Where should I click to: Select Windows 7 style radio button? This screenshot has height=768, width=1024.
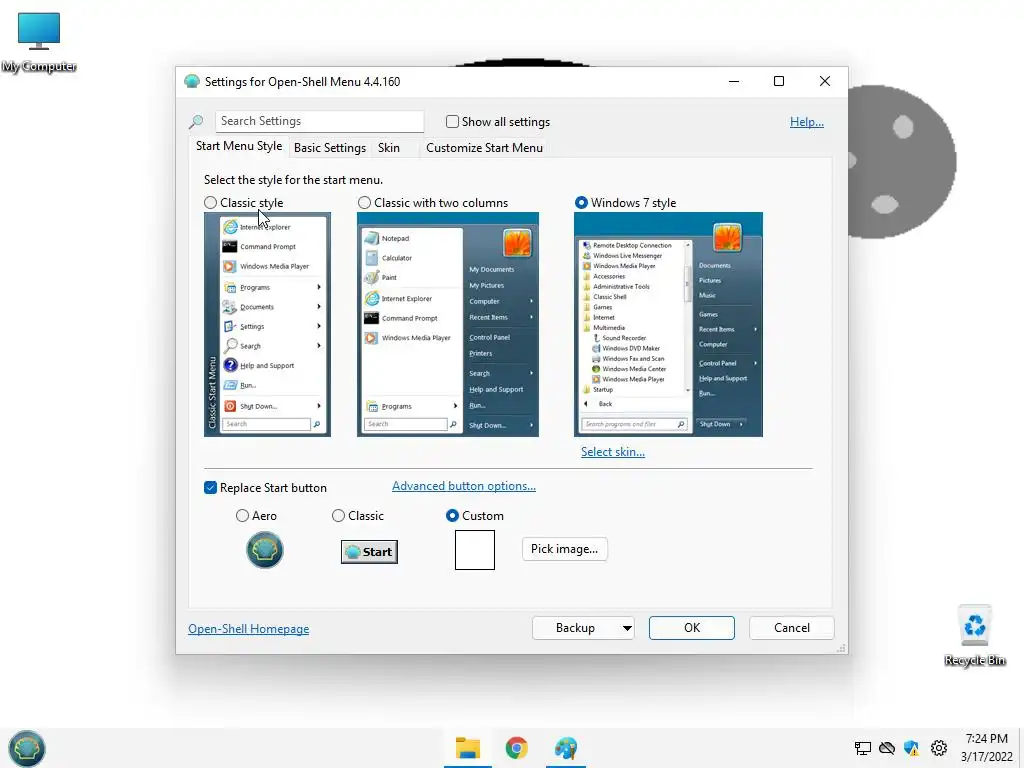pos(581,202)
